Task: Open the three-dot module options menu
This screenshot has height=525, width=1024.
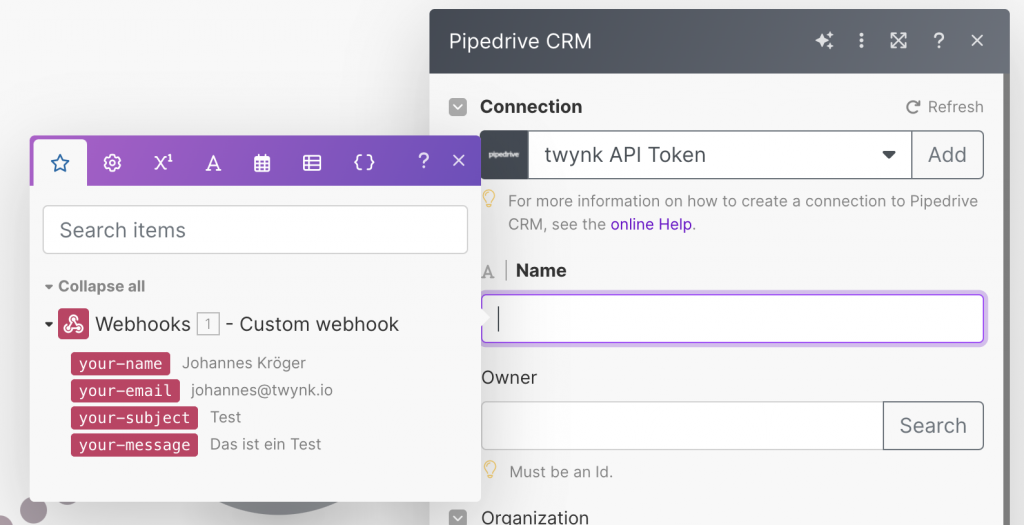Action: tap(861, 41)
